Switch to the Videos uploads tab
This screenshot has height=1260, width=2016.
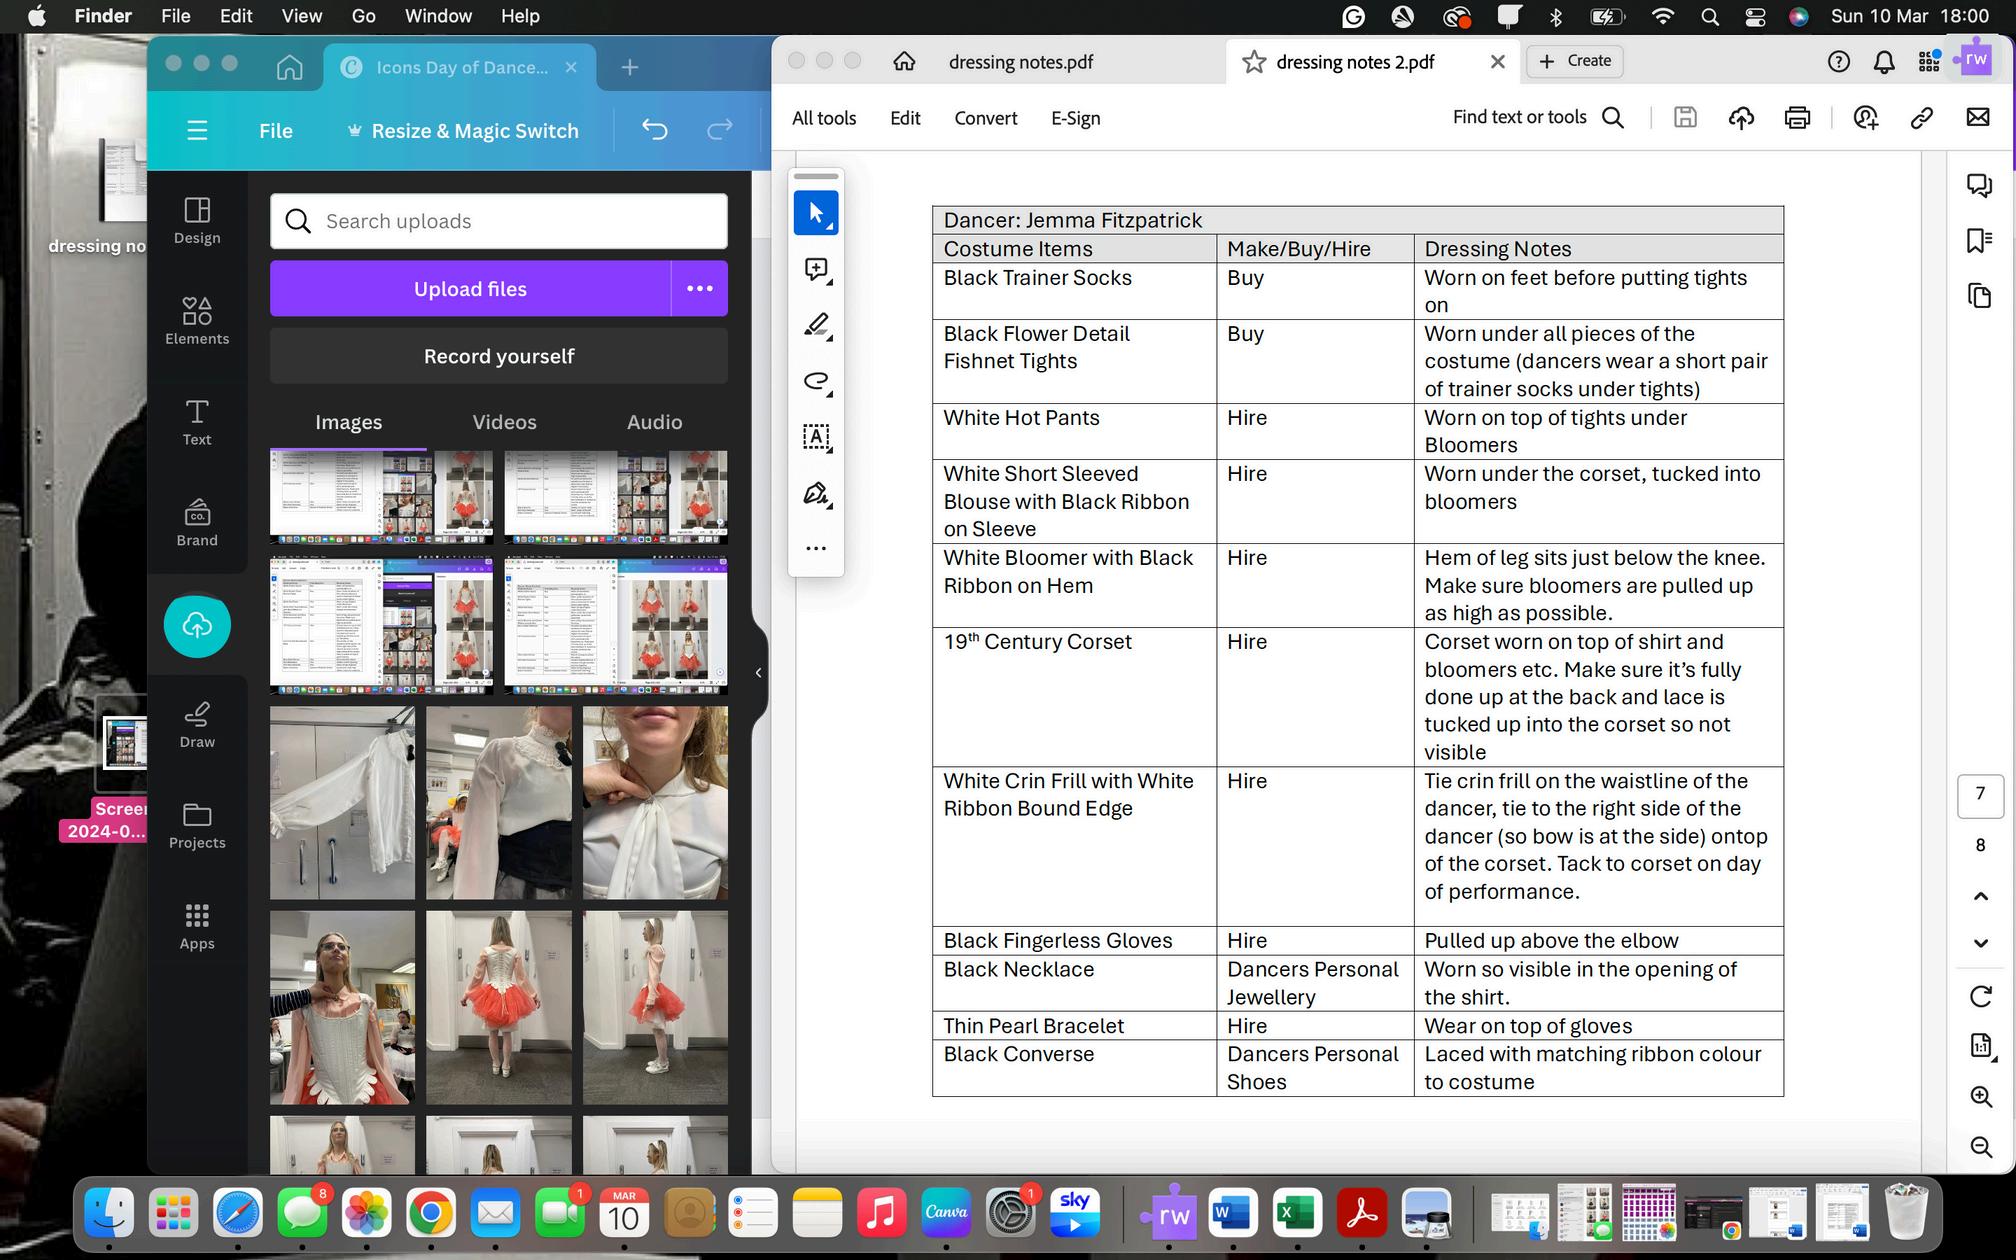coord(504,422)
